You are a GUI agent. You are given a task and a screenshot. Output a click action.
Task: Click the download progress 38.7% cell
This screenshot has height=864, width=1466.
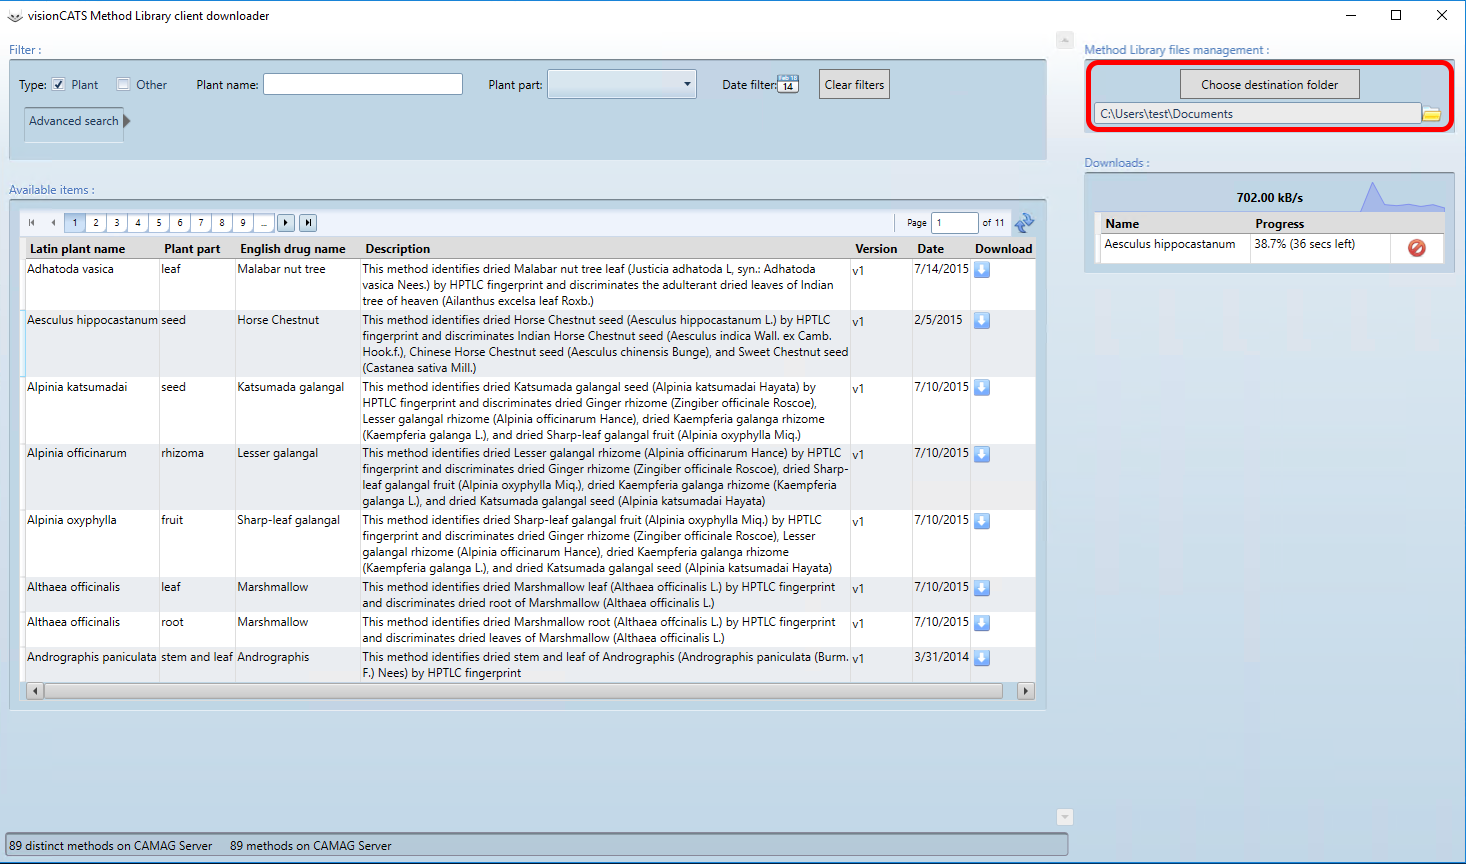point(1320,248)
